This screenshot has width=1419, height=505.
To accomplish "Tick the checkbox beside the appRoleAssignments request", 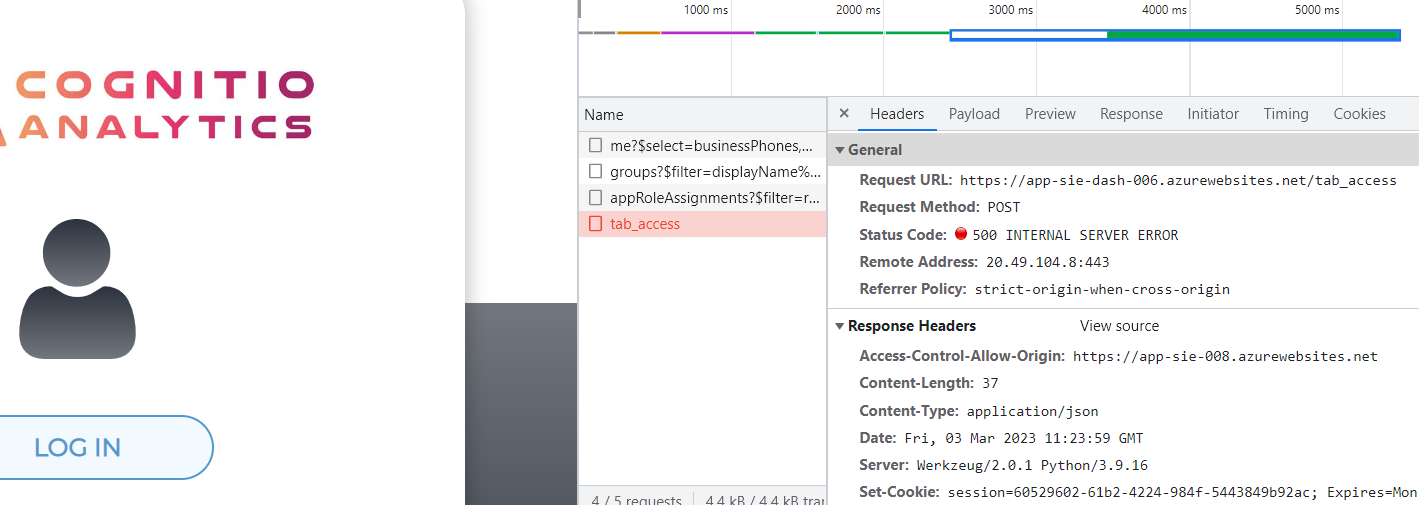I will [596, 198].
